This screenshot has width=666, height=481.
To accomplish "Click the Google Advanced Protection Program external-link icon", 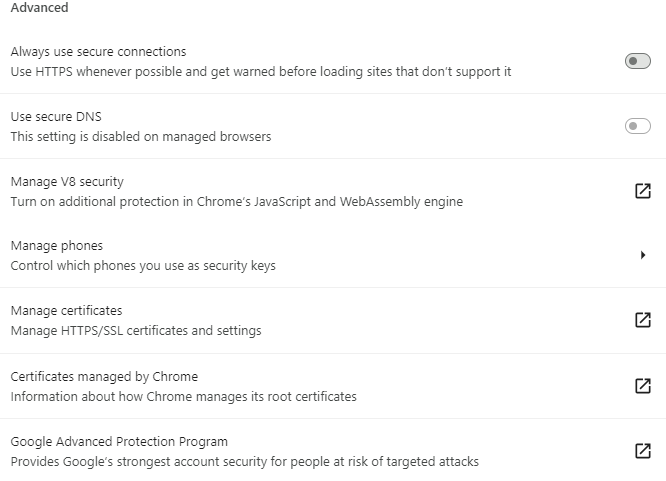I will 643,451.
